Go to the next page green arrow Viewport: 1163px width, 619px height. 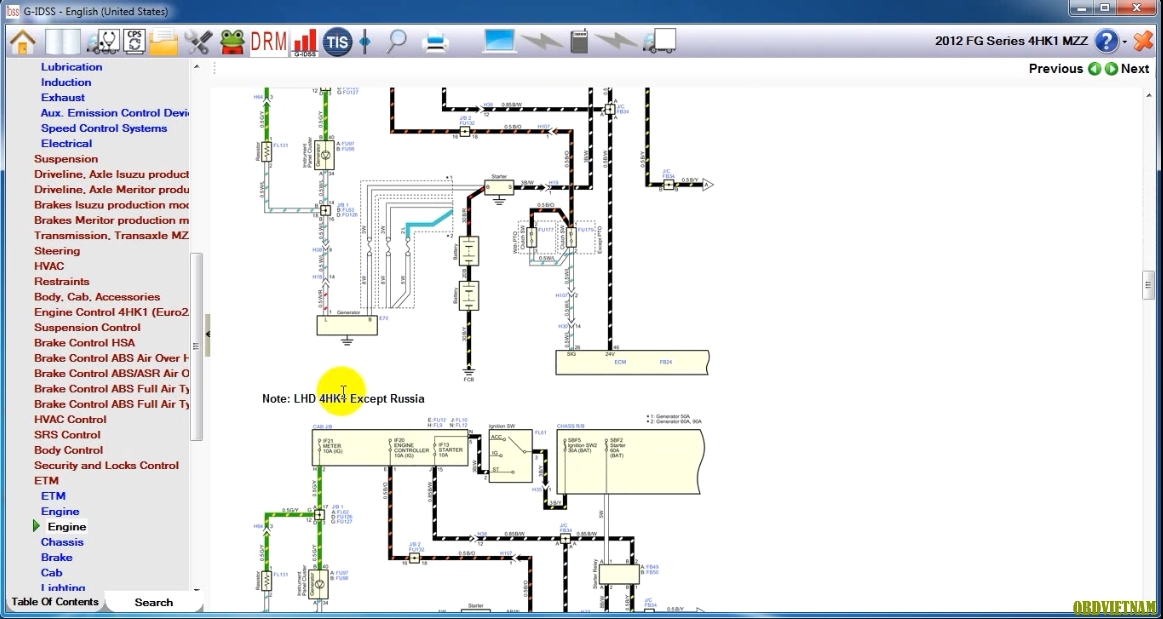coord(1111,69)
